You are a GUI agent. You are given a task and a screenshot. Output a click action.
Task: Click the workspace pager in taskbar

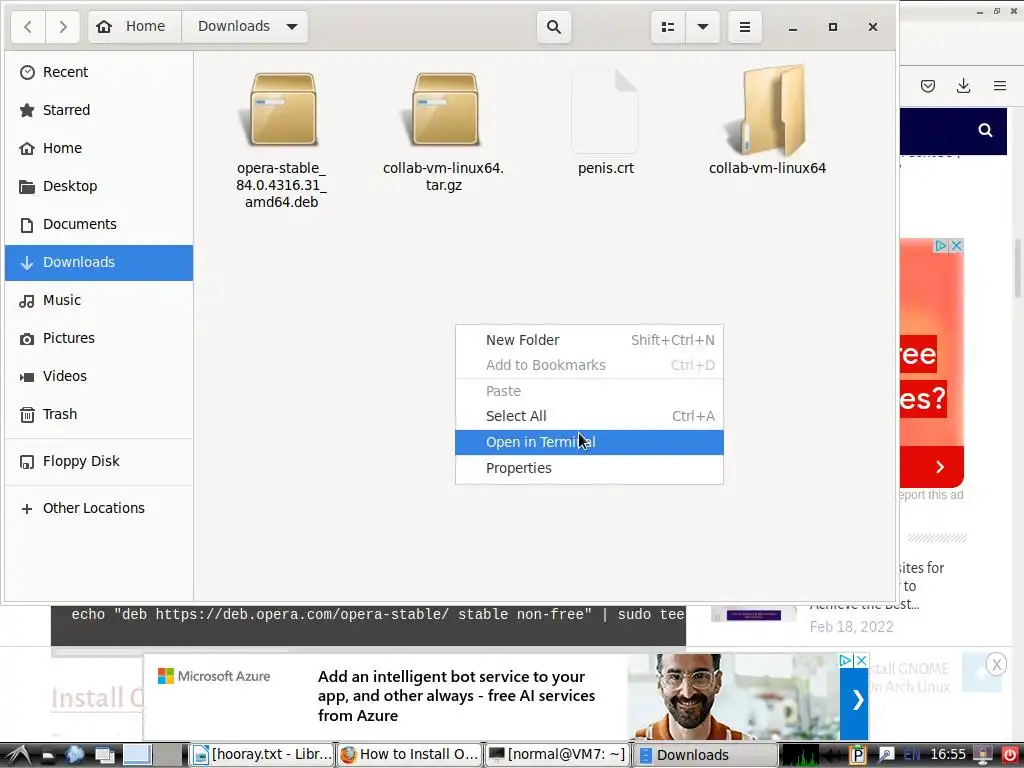point(153,755)
